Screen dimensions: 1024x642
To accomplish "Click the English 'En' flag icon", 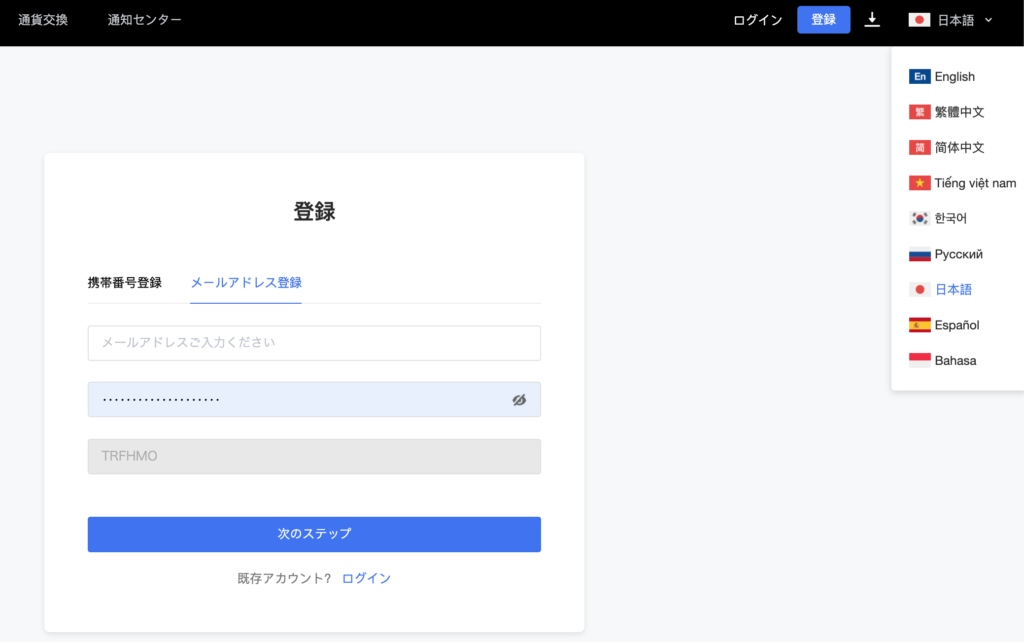I will click(920, 76).
